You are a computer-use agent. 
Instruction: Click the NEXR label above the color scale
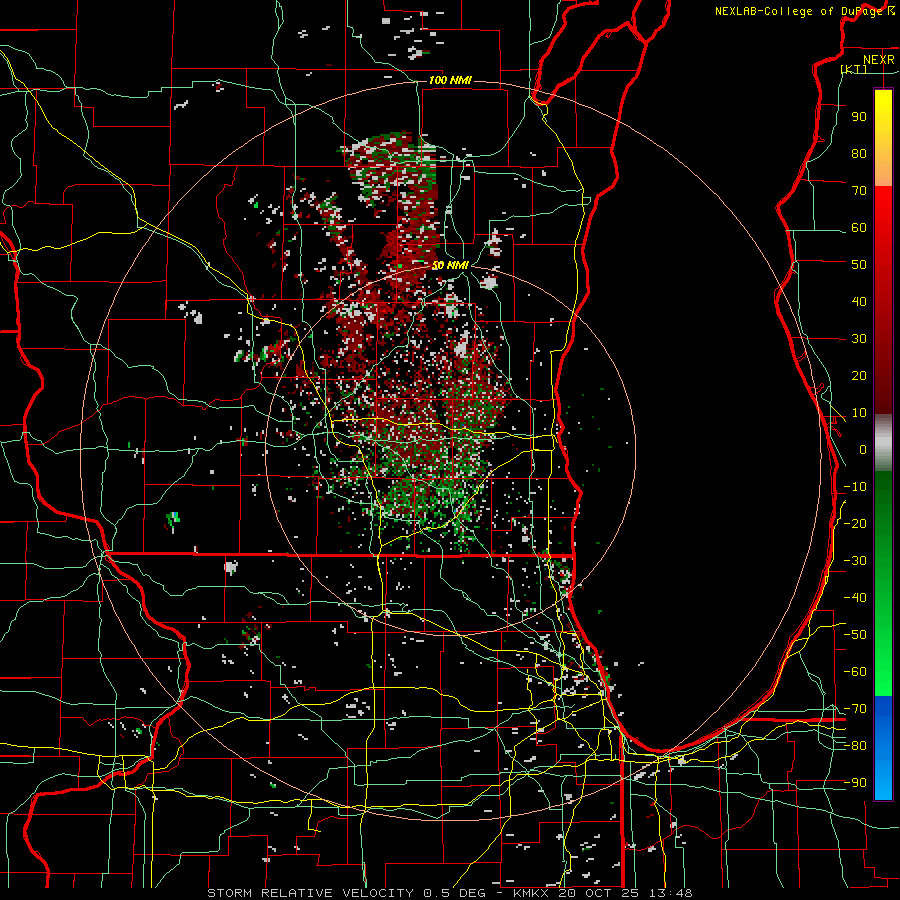pyautogui.click(x=878, y=60)
